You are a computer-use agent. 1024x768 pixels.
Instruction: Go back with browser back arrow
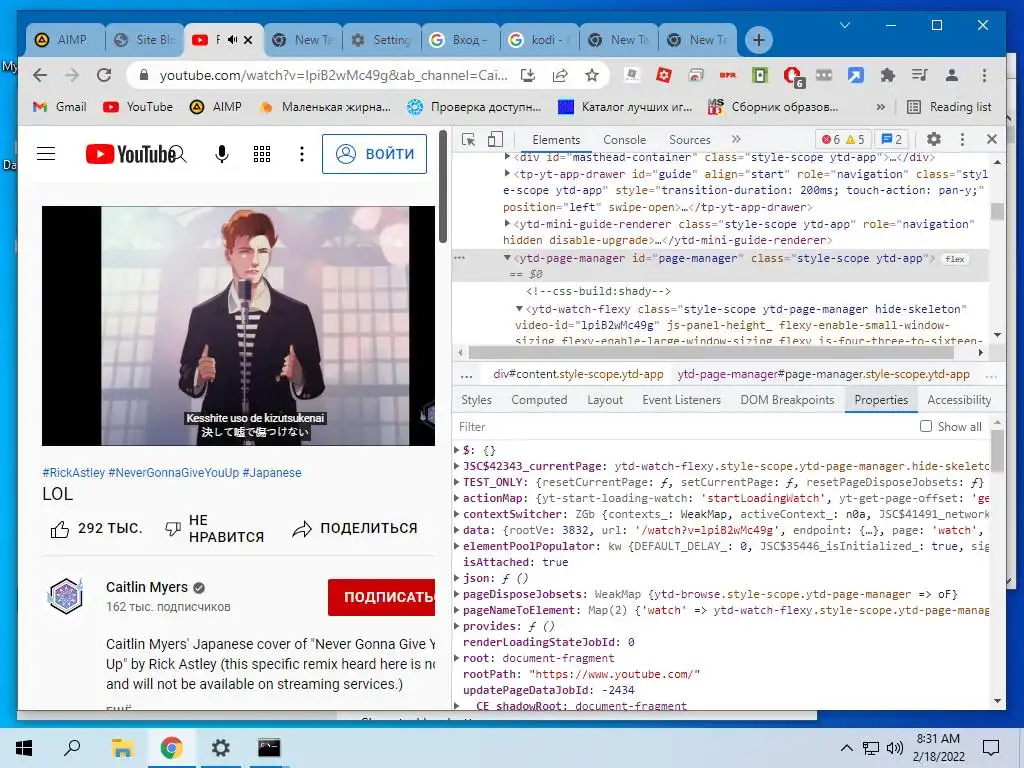pos(40,75)
